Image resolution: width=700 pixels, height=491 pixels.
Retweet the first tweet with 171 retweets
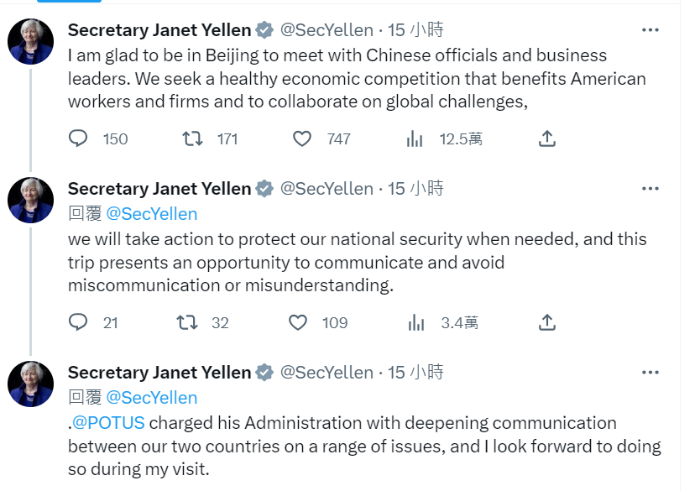pyautogui.click(x=193, y=139)
